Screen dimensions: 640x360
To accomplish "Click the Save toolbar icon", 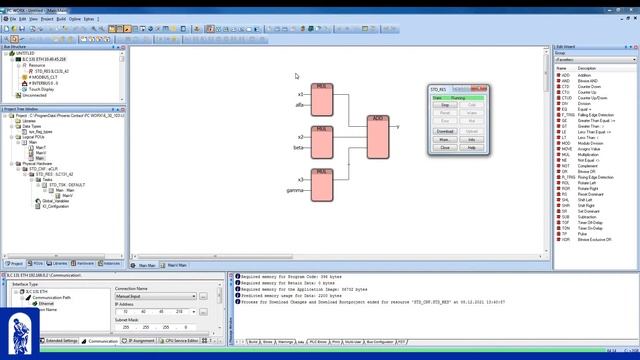I will tap(22, 29).
